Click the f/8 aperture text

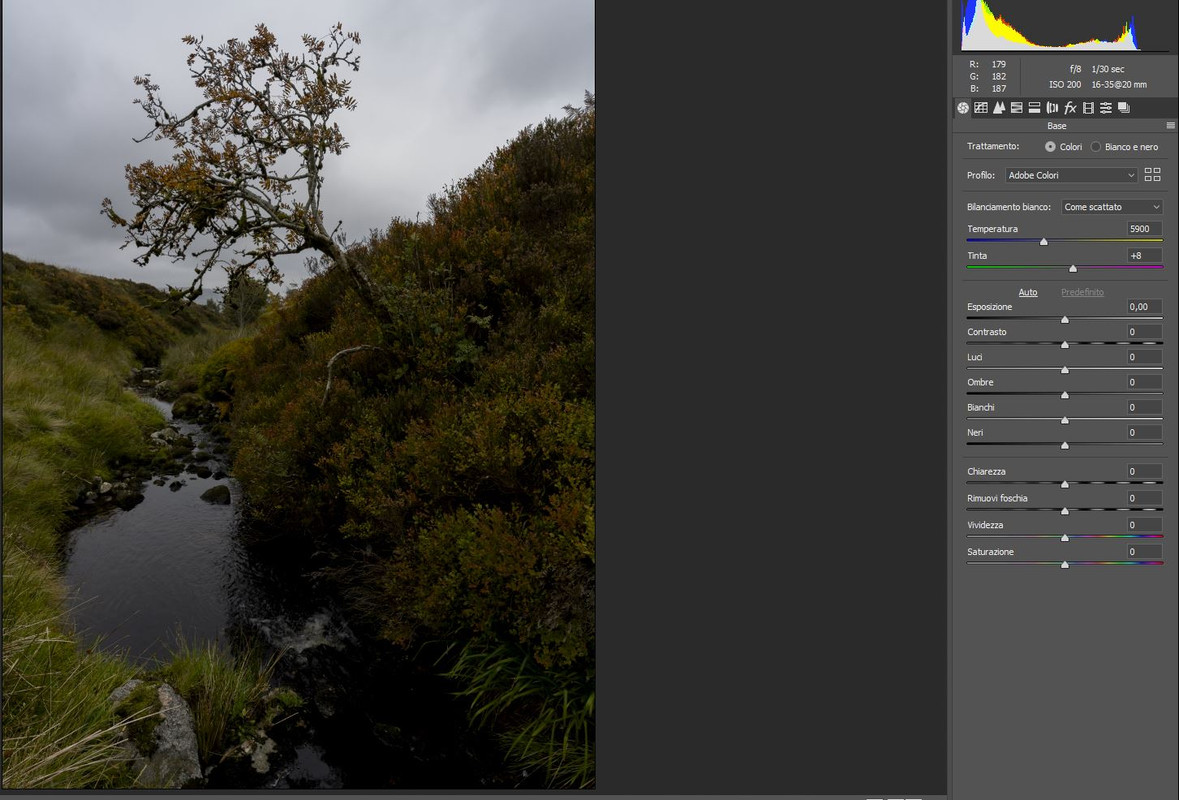point(1075,69)
